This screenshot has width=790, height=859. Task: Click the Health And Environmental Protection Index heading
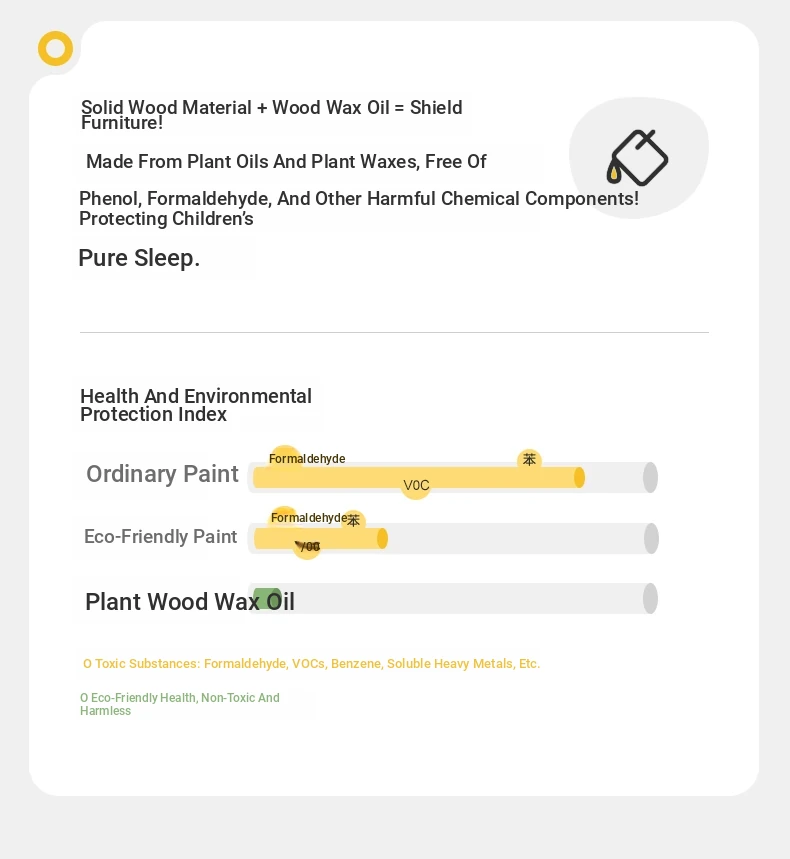tap(196, 405)
